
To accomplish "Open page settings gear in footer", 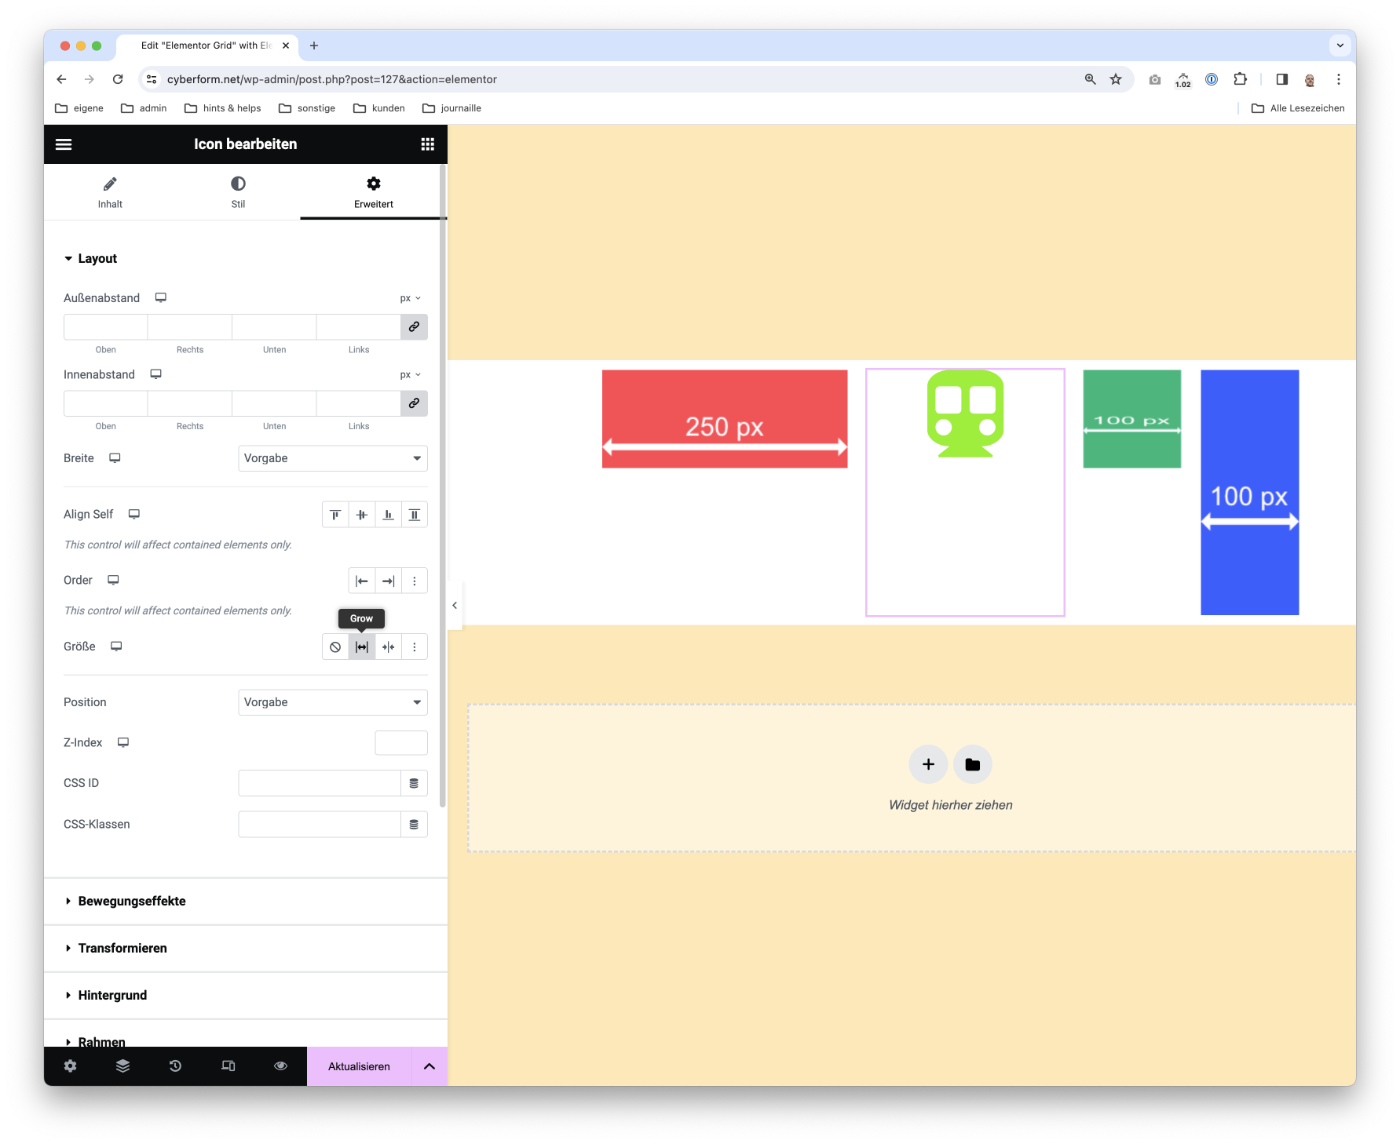I will click(70, 1066).
